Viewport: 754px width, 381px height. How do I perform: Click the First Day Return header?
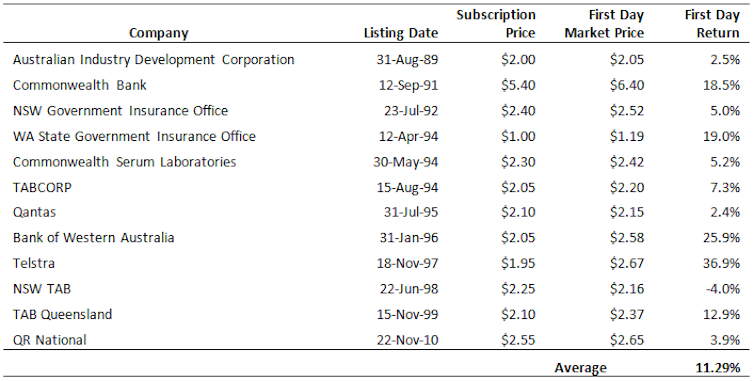click(x=712, y=24)
